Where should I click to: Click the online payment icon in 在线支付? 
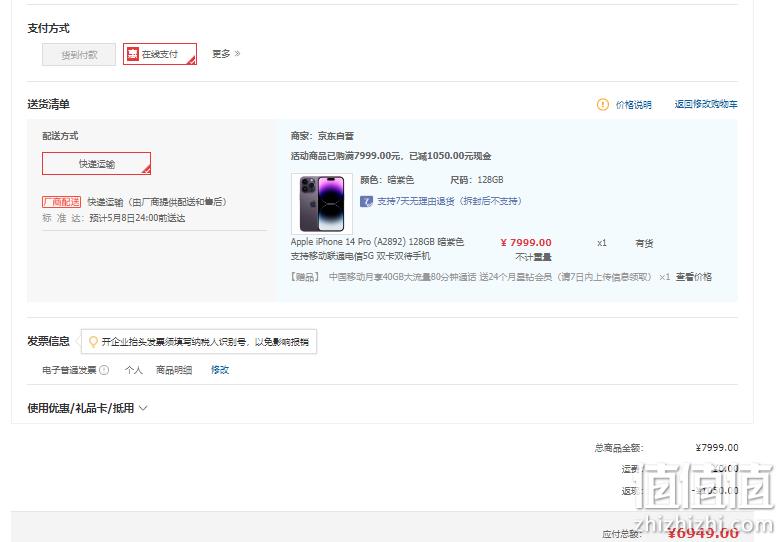point(132,54)
